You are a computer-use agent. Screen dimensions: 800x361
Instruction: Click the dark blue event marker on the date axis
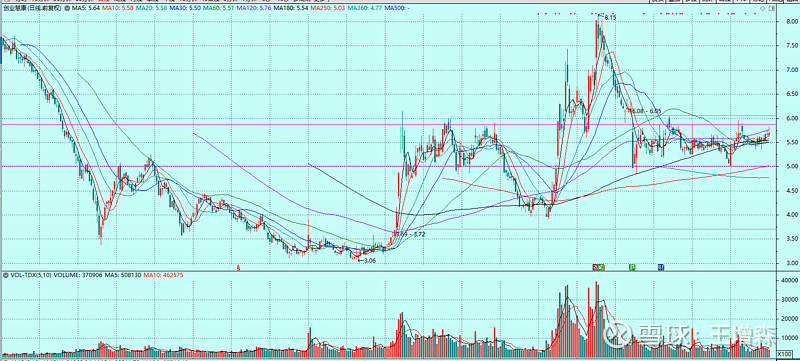pos(661,267)
